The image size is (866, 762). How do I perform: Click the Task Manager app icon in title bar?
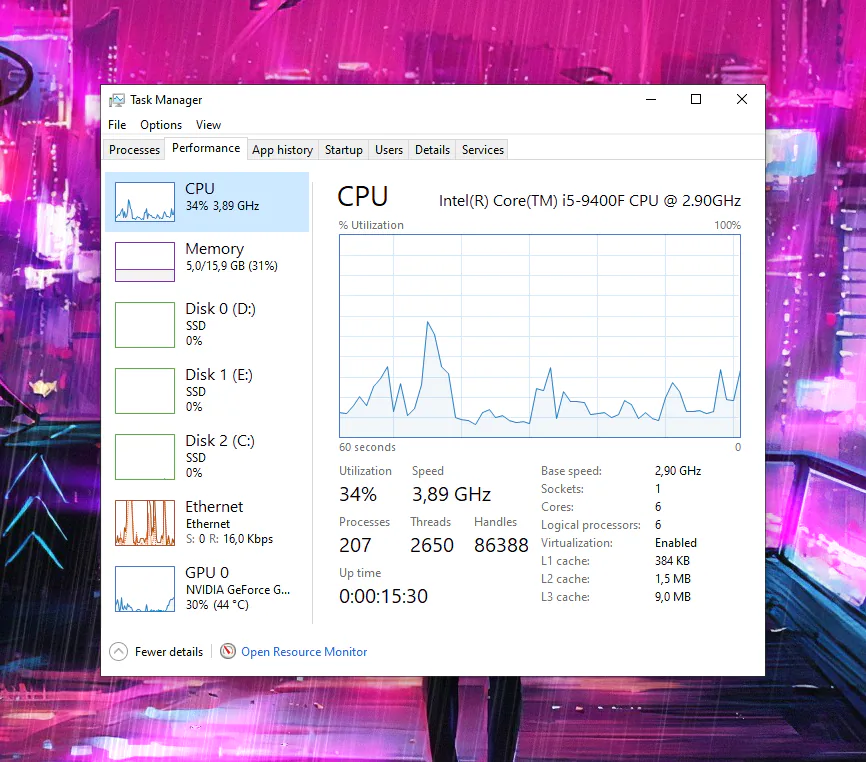coord(117,100)
